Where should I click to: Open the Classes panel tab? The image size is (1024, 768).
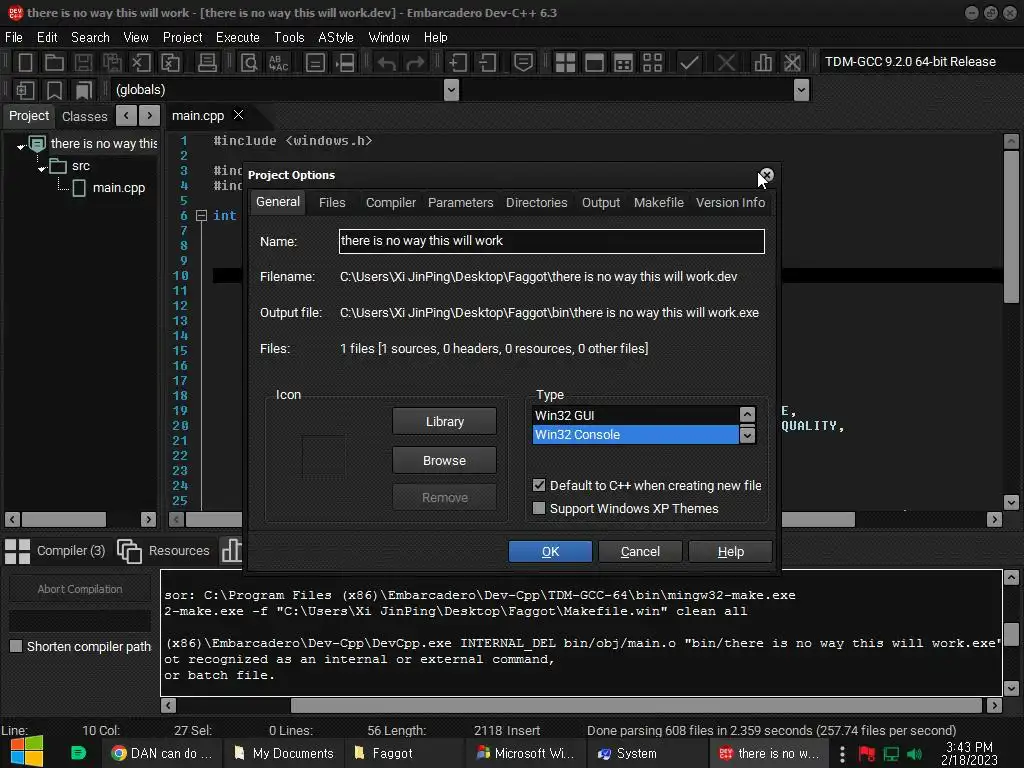84,116
